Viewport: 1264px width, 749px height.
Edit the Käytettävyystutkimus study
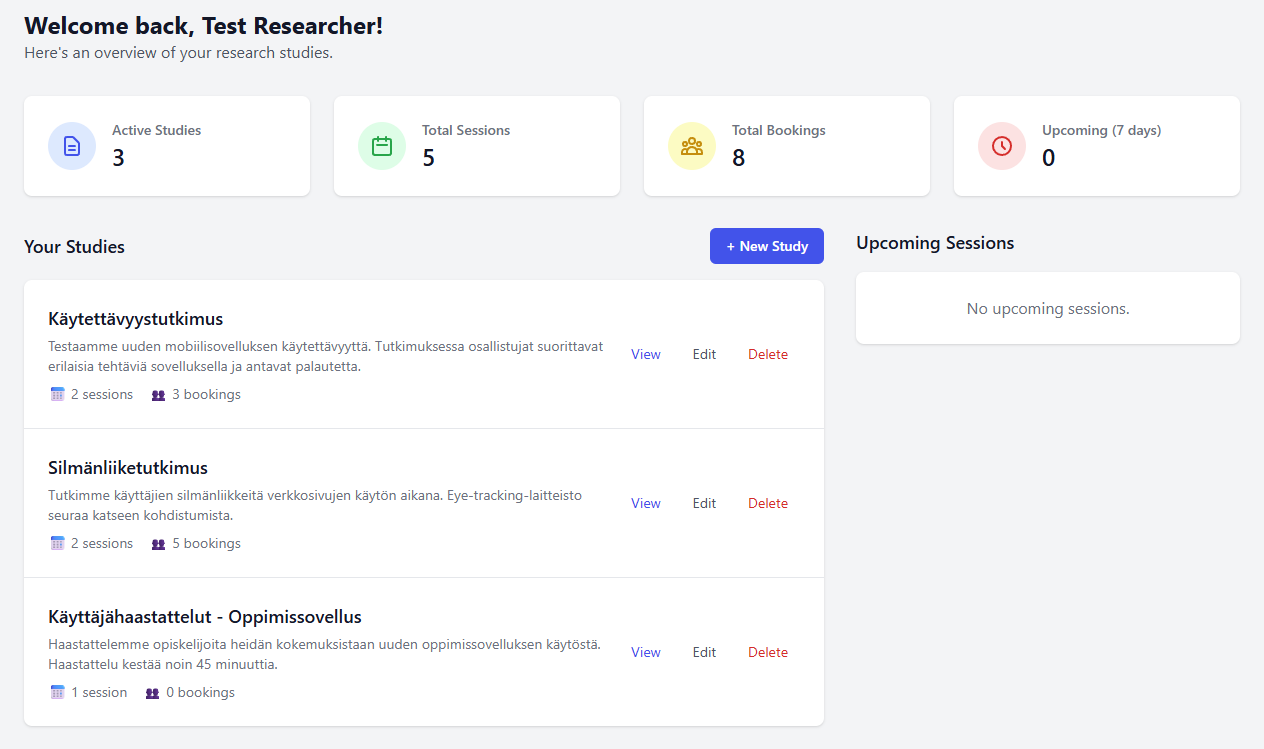(704, 354)
